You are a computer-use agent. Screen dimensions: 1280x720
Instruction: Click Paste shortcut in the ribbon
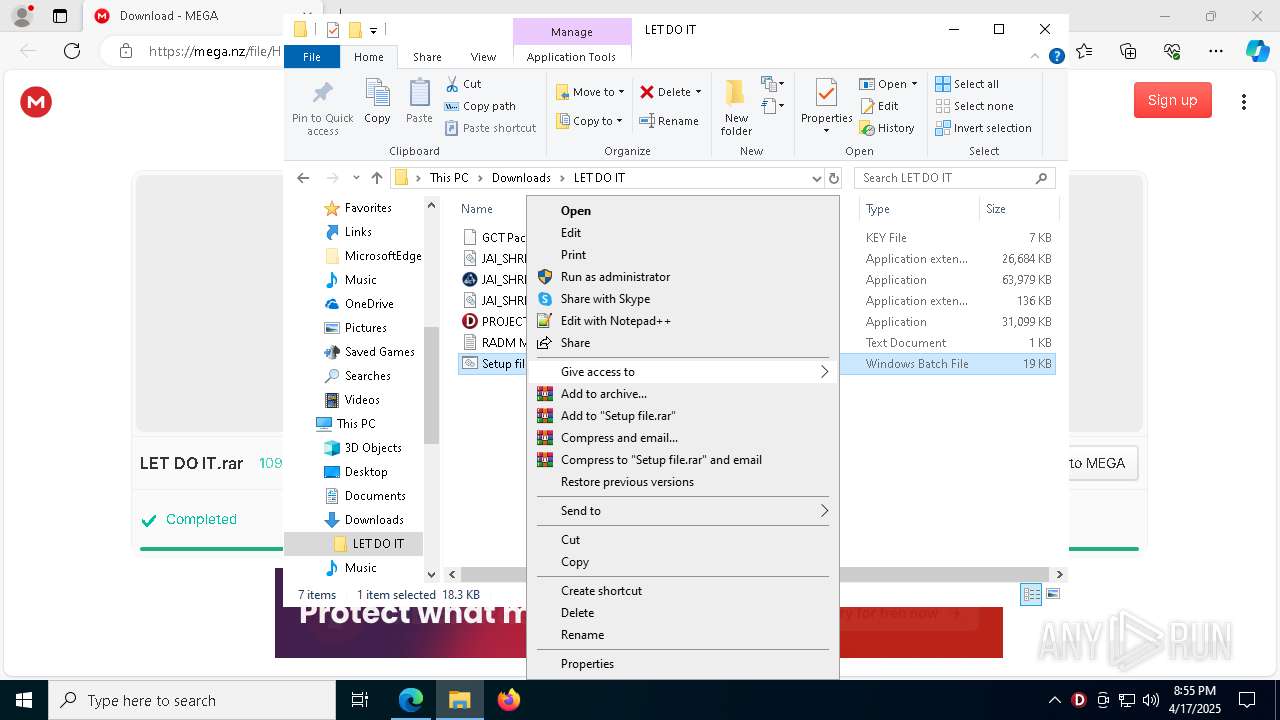coord(490,128)
